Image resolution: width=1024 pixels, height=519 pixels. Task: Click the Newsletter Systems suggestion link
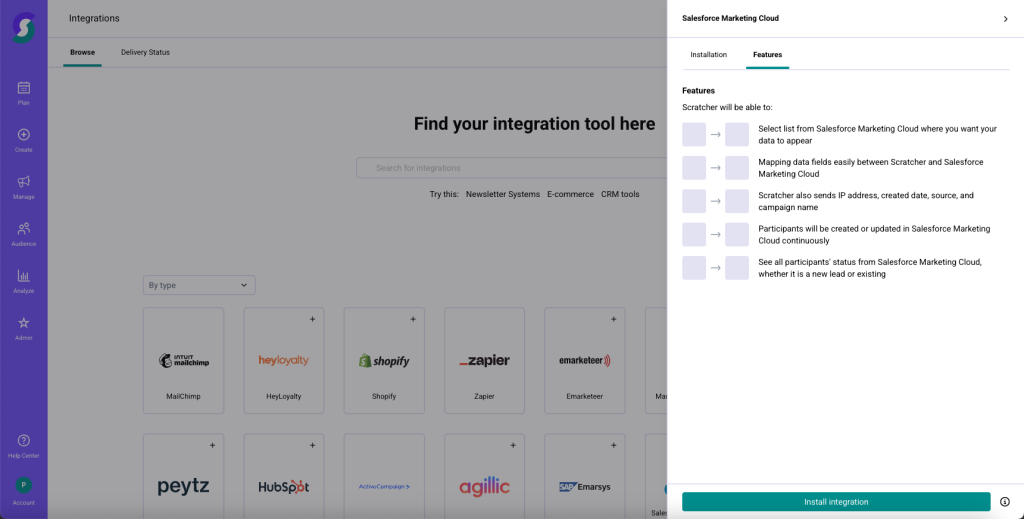click(x=502, y=194)
